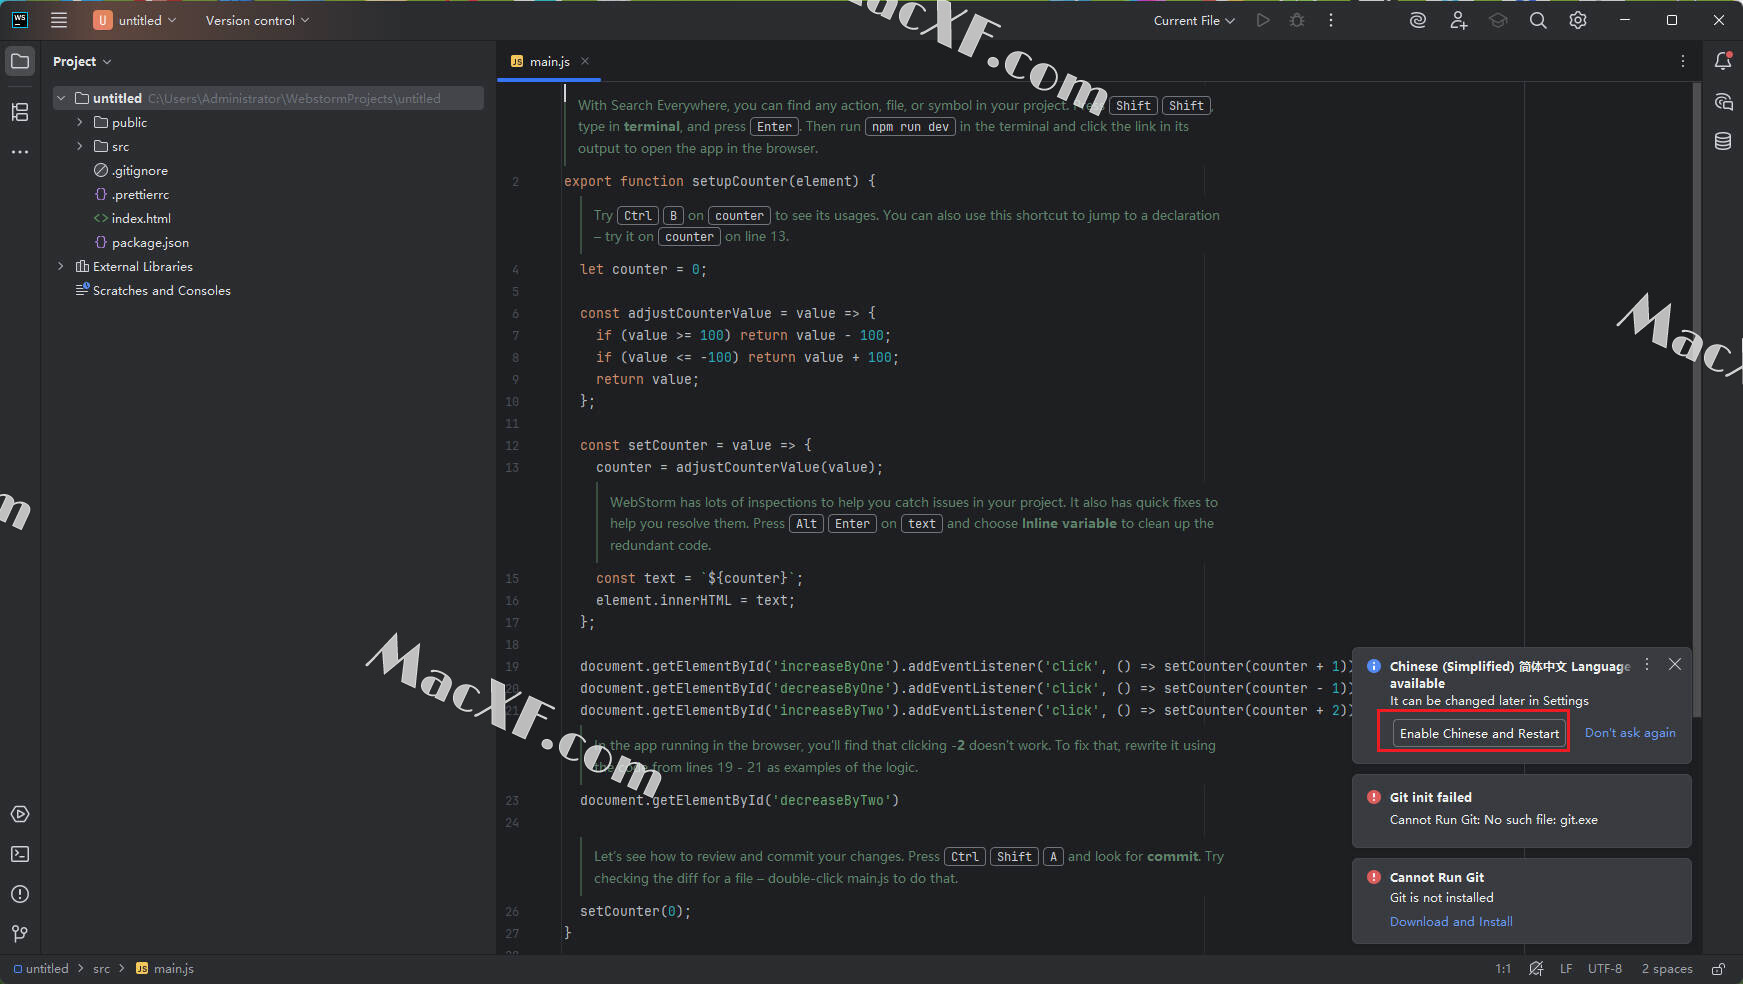
Task: Open the Problems tool window
Action: point(20,894)
